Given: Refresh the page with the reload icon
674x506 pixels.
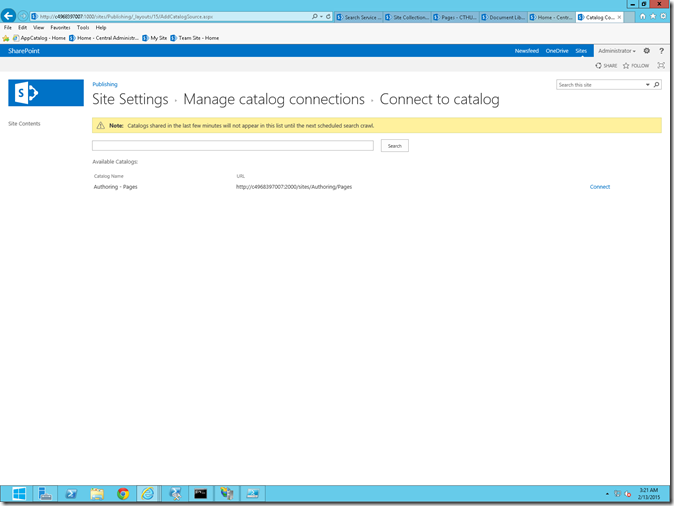Looking at the screenshot, I should pos(328,16).
